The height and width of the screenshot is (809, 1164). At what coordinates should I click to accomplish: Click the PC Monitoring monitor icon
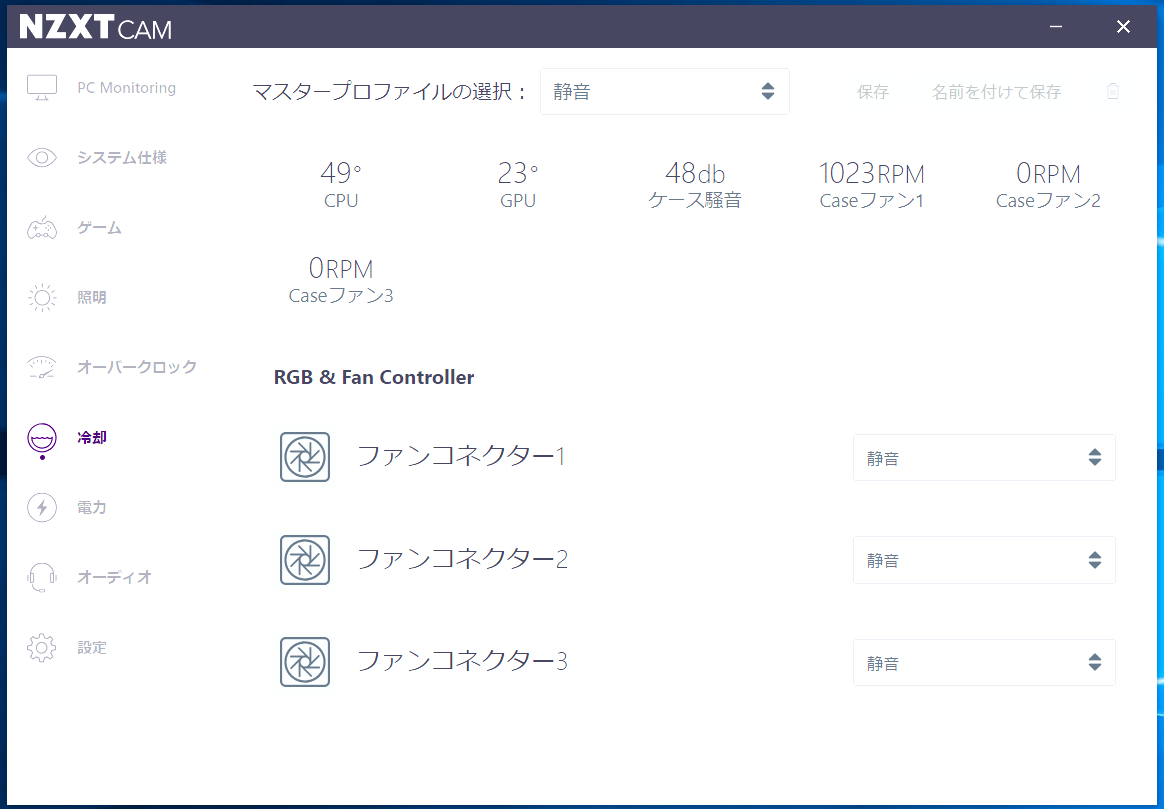pos(42,88)
